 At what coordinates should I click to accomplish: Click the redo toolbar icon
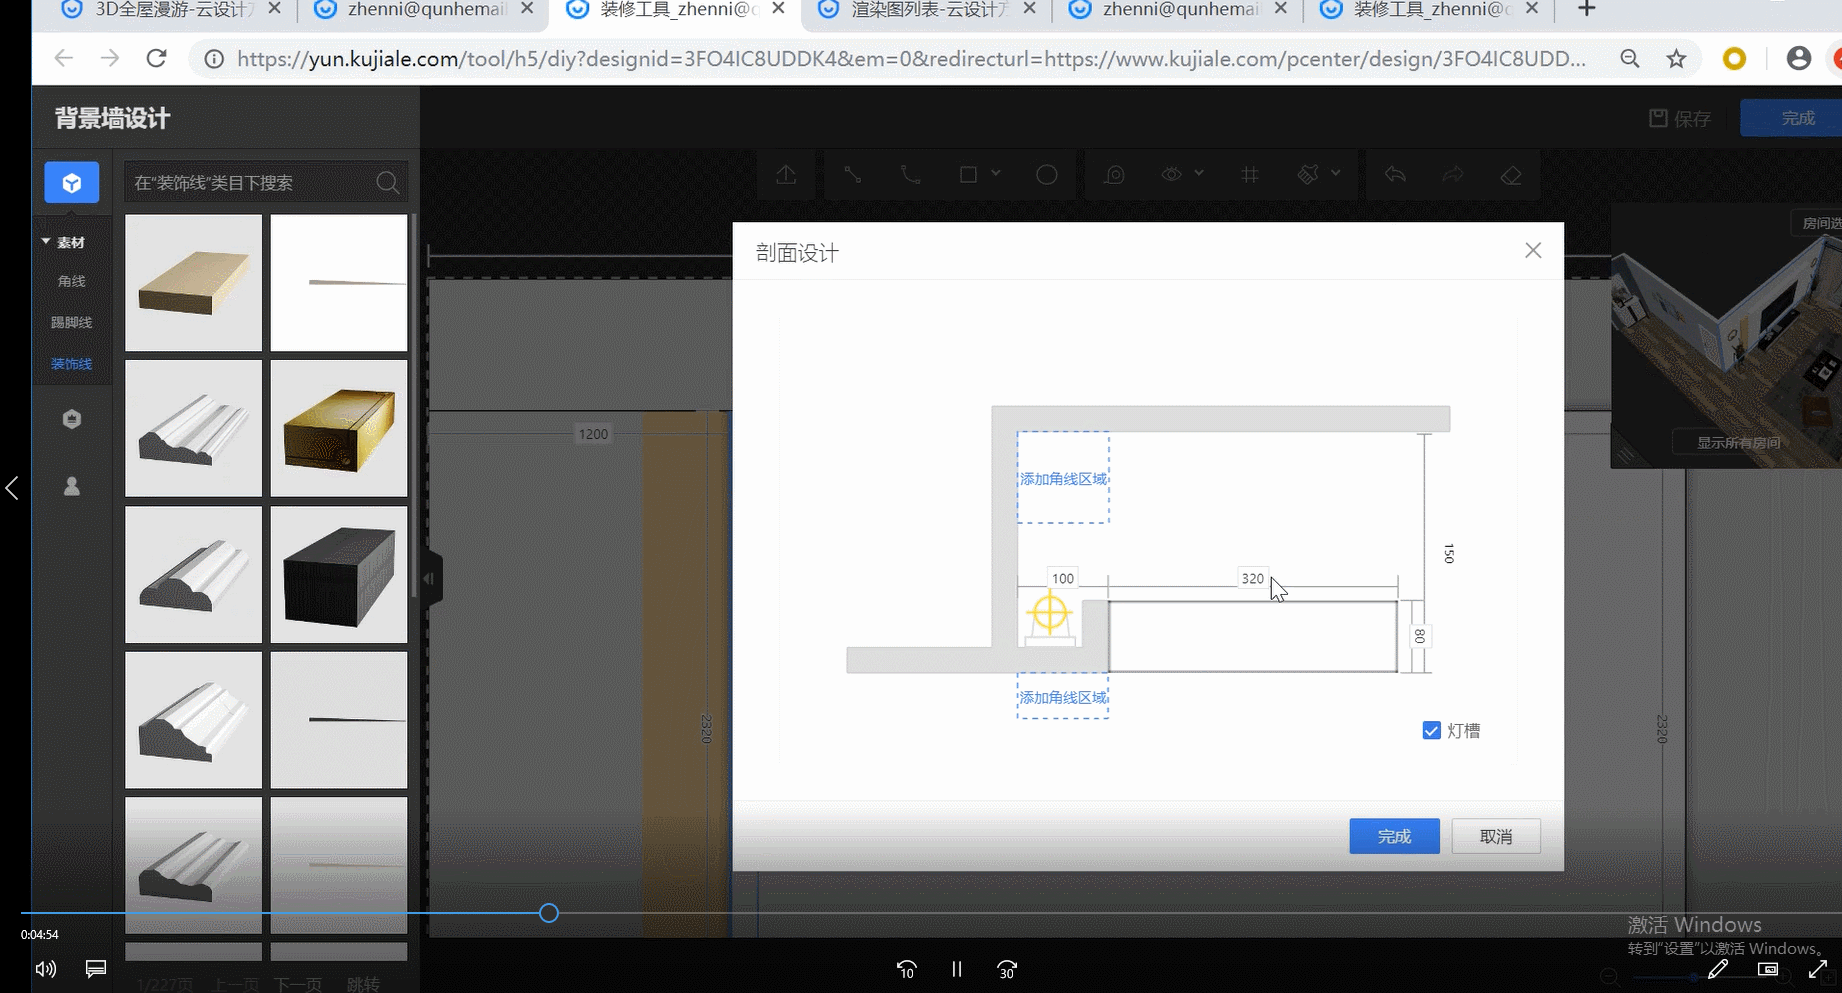(1453, 175)
